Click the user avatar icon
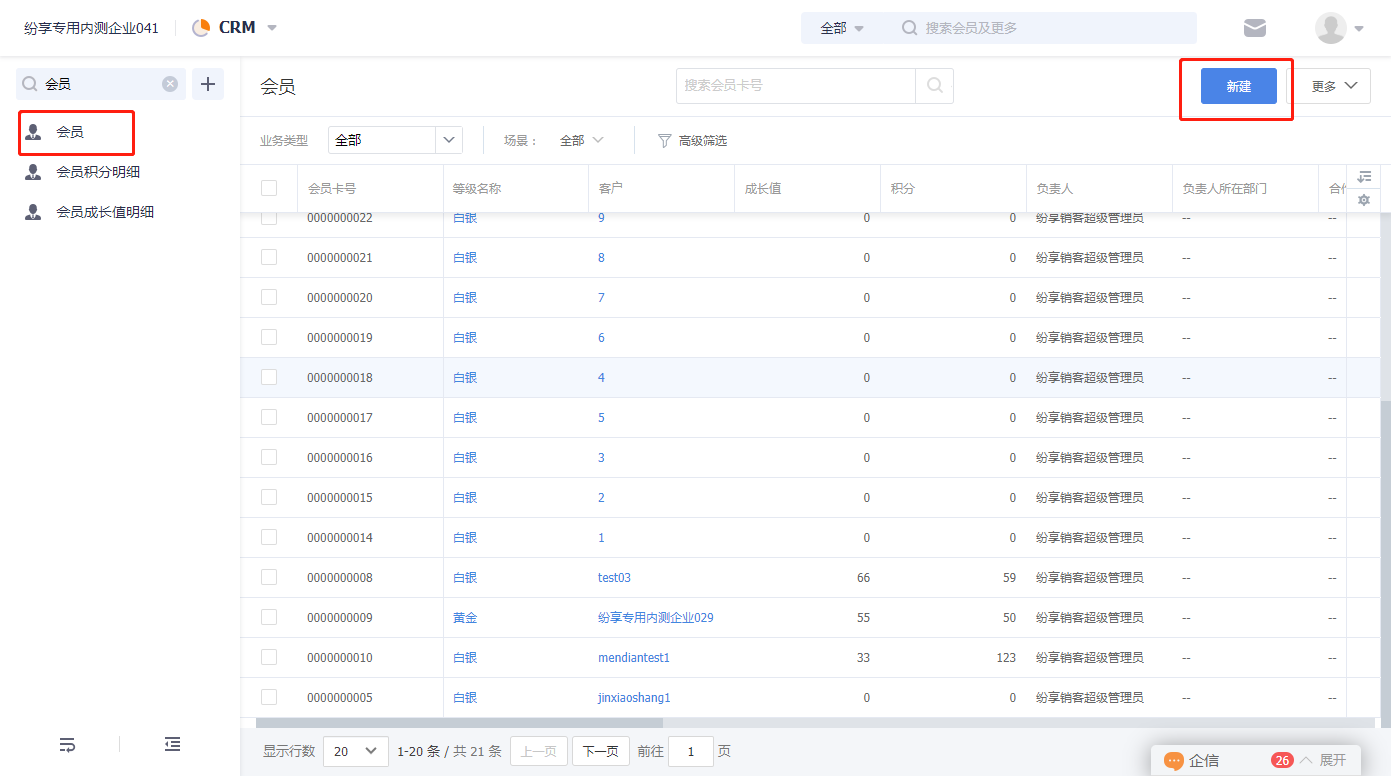 (1331, 28)
